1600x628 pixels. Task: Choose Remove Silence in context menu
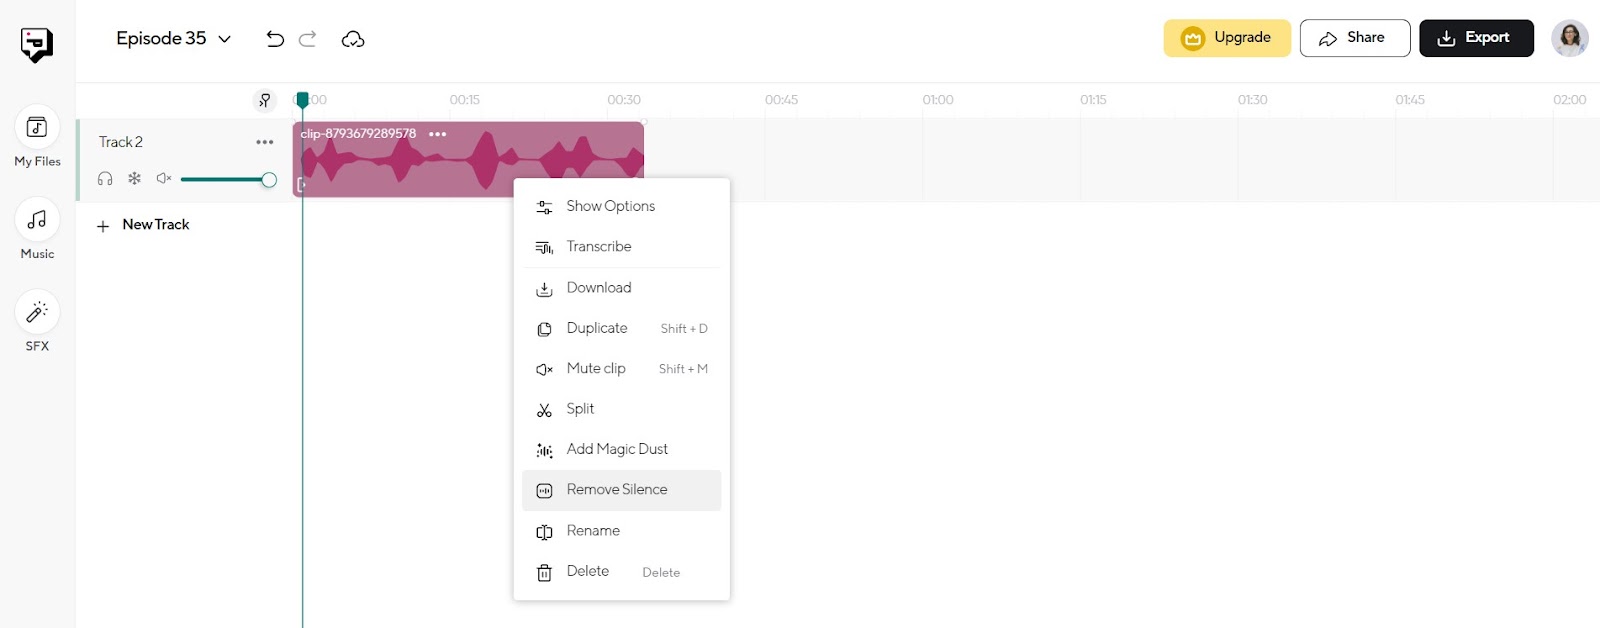click(621, 490)
